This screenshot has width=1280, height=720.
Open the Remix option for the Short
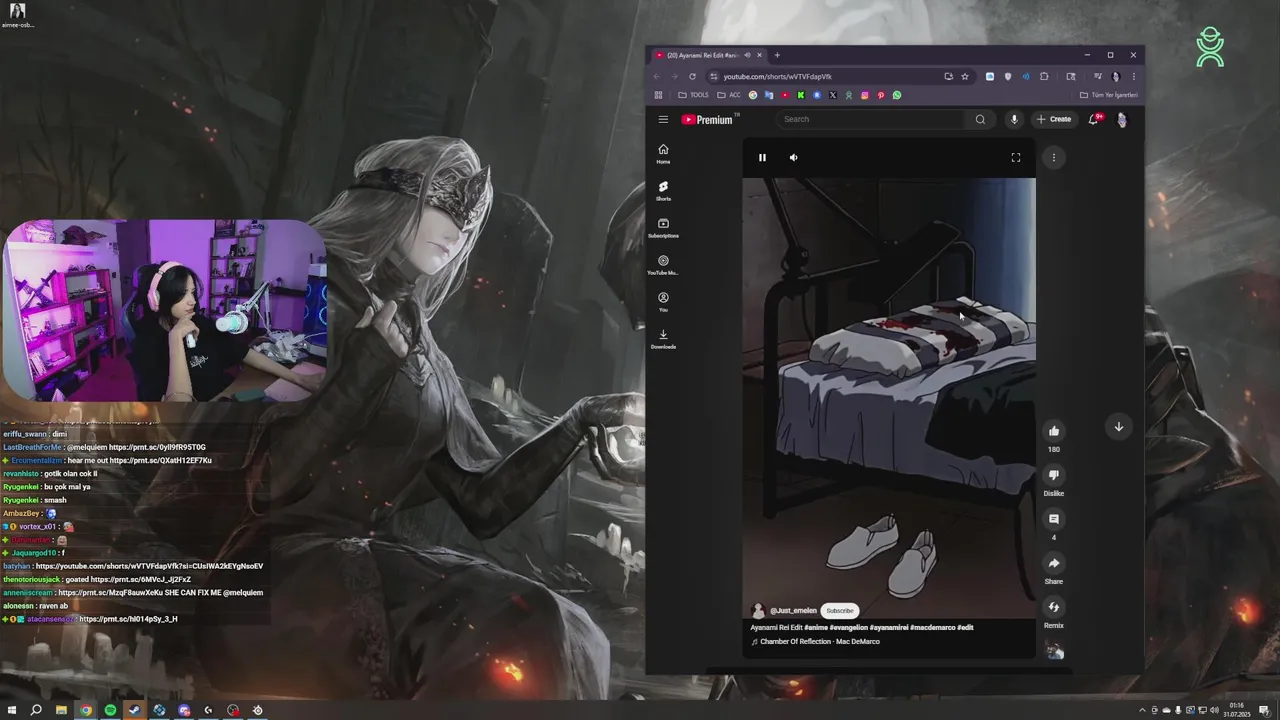coord(1053,607)
